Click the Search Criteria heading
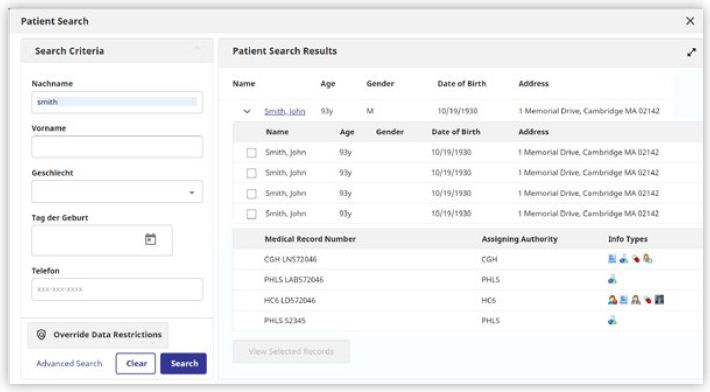 coord(69,51)
